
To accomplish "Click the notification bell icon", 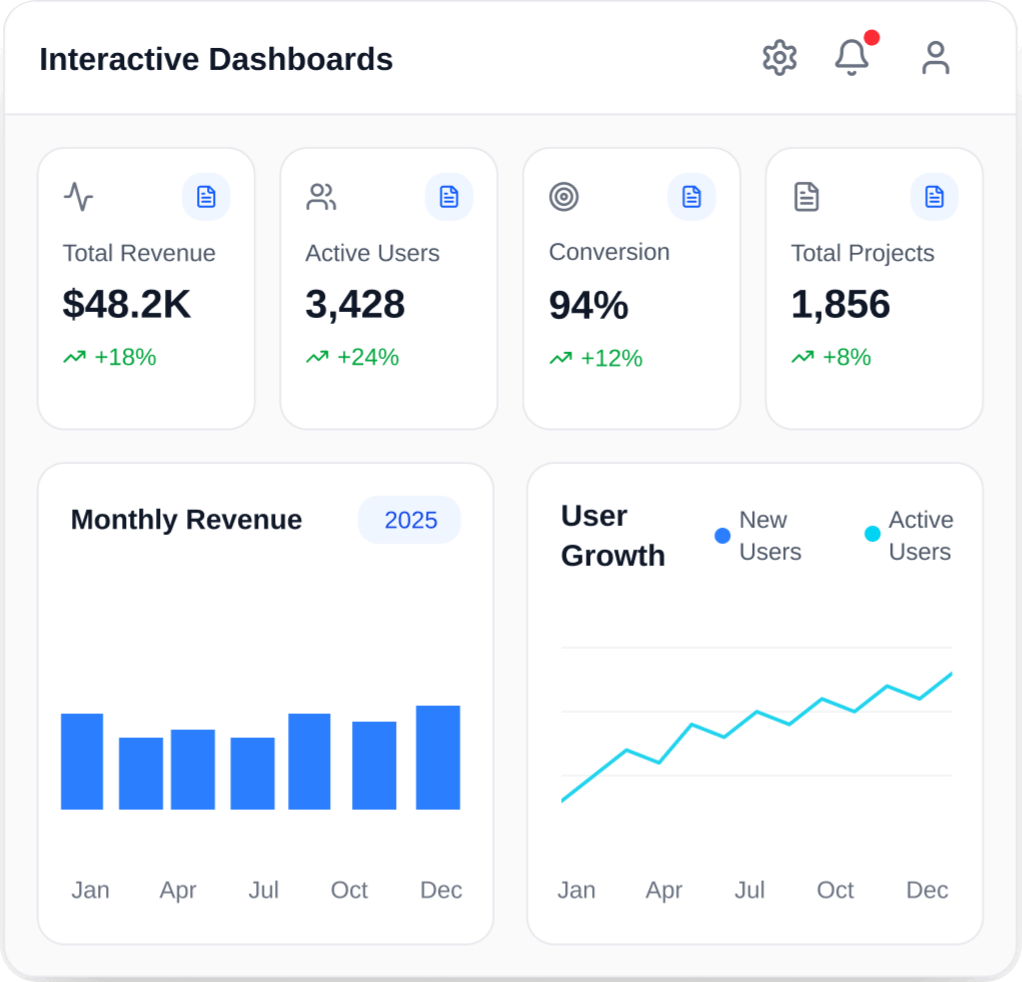I will (x=851, y=58).
